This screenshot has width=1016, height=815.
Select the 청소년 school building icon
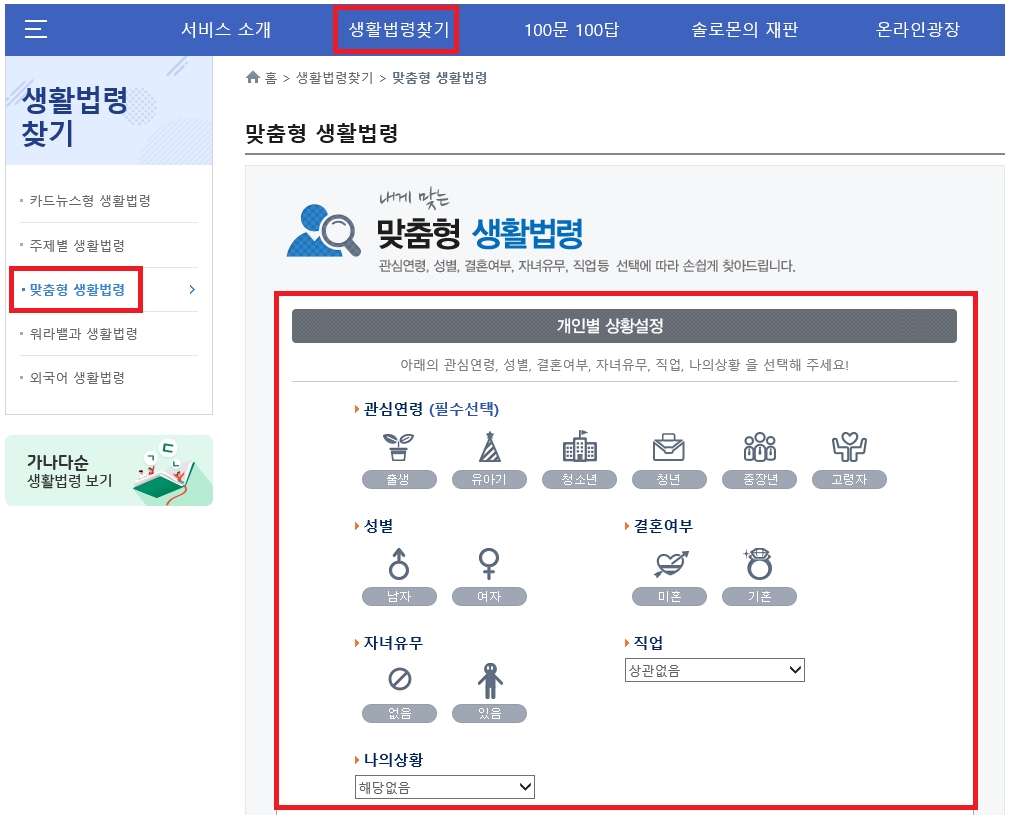pos(579,446)
